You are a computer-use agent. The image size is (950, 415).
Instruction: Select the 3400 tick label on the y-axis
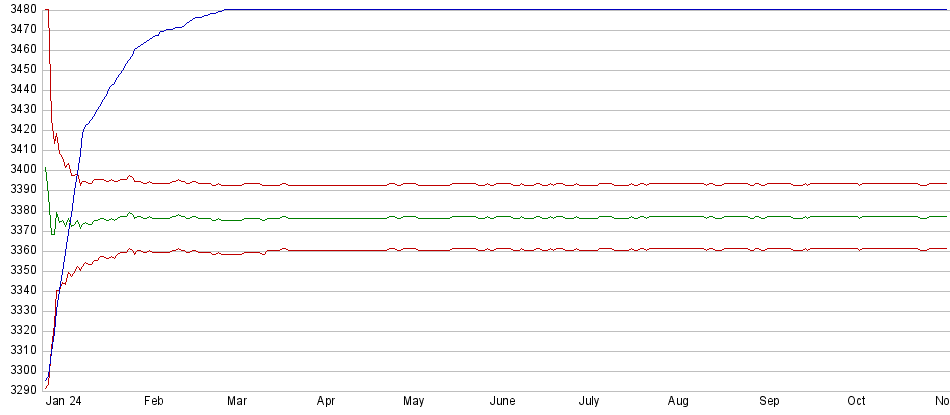coord(20,169)
